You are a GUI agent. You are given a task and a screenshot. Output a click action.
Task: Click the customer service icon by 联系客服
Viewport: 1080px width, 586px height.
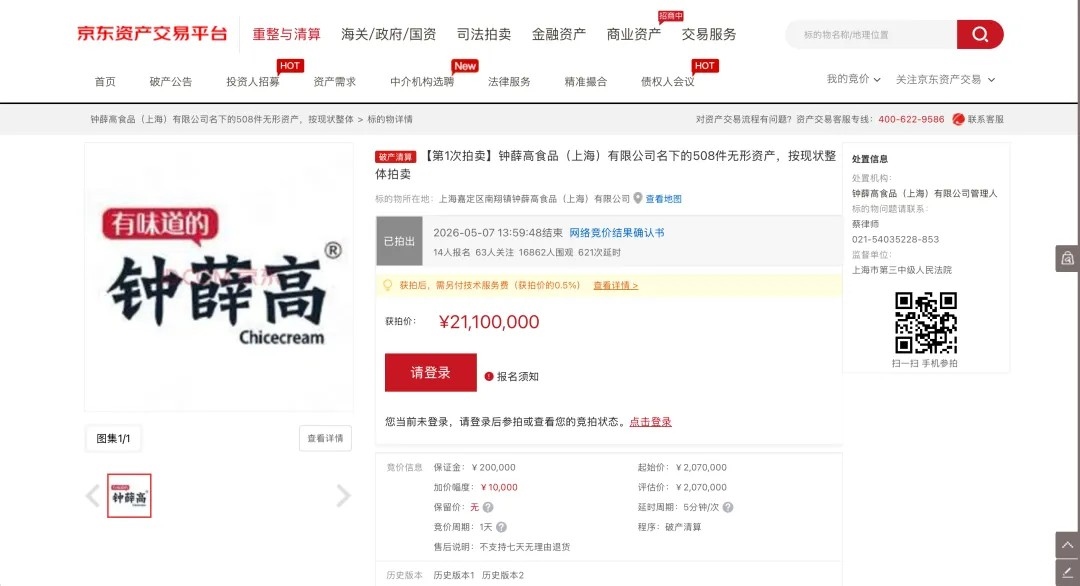tap(958, 119)
